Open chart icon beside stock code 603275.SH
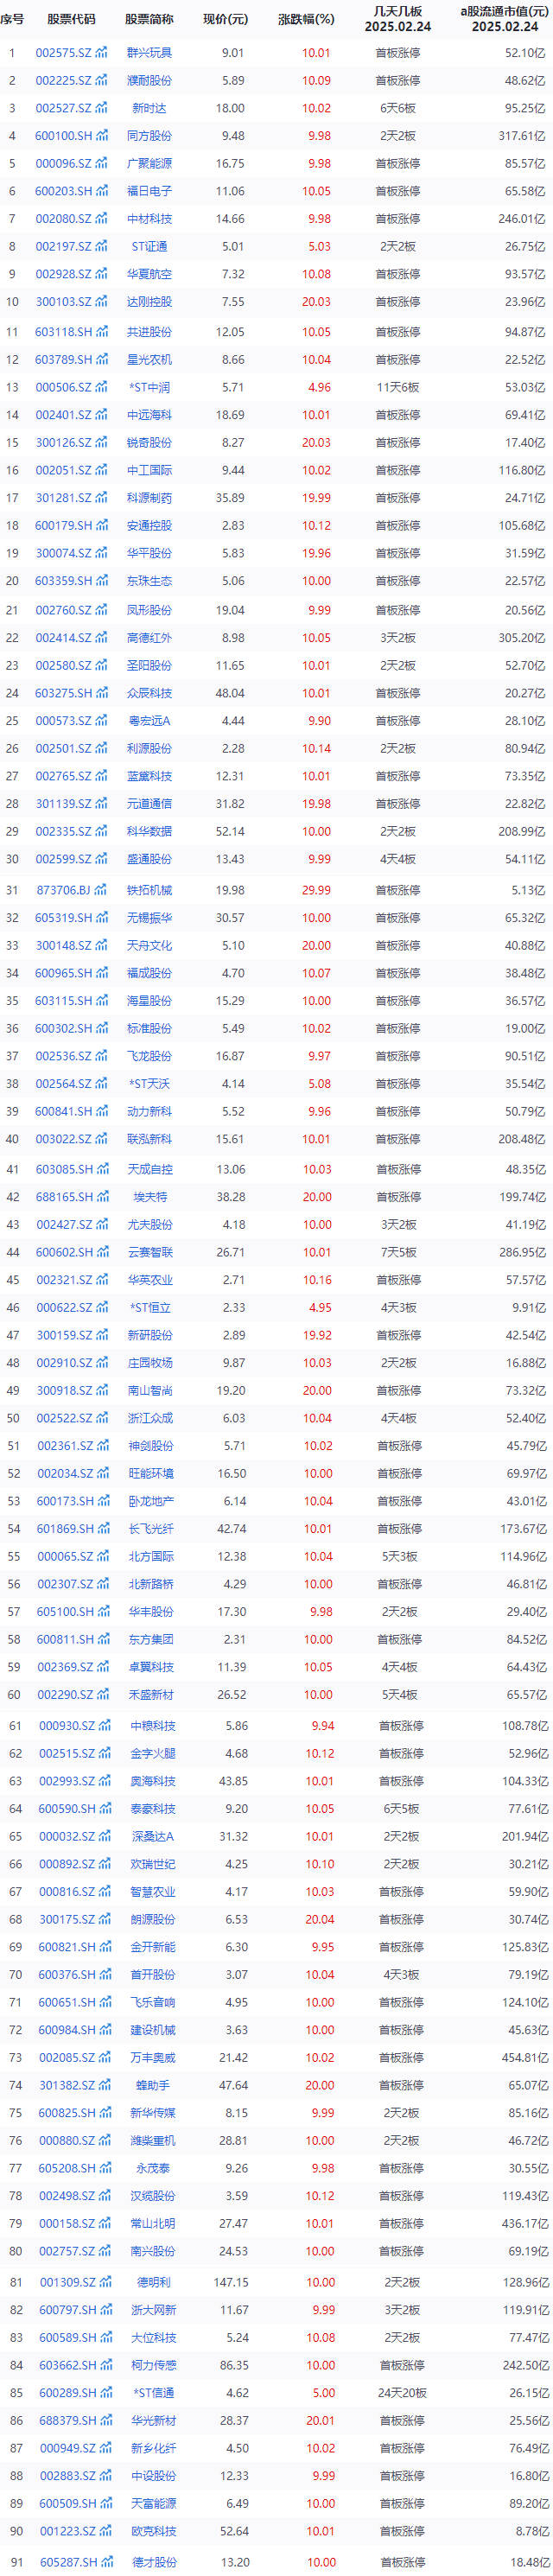The image size is (553, 2576). (x=101, y=693)
